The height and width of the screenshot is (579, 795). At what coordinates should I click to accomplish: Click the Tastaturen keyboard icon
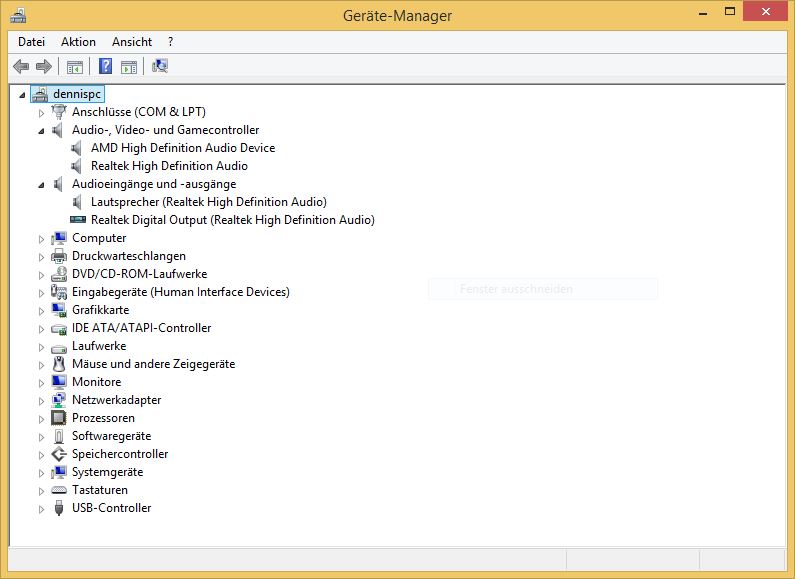point(59,490)
